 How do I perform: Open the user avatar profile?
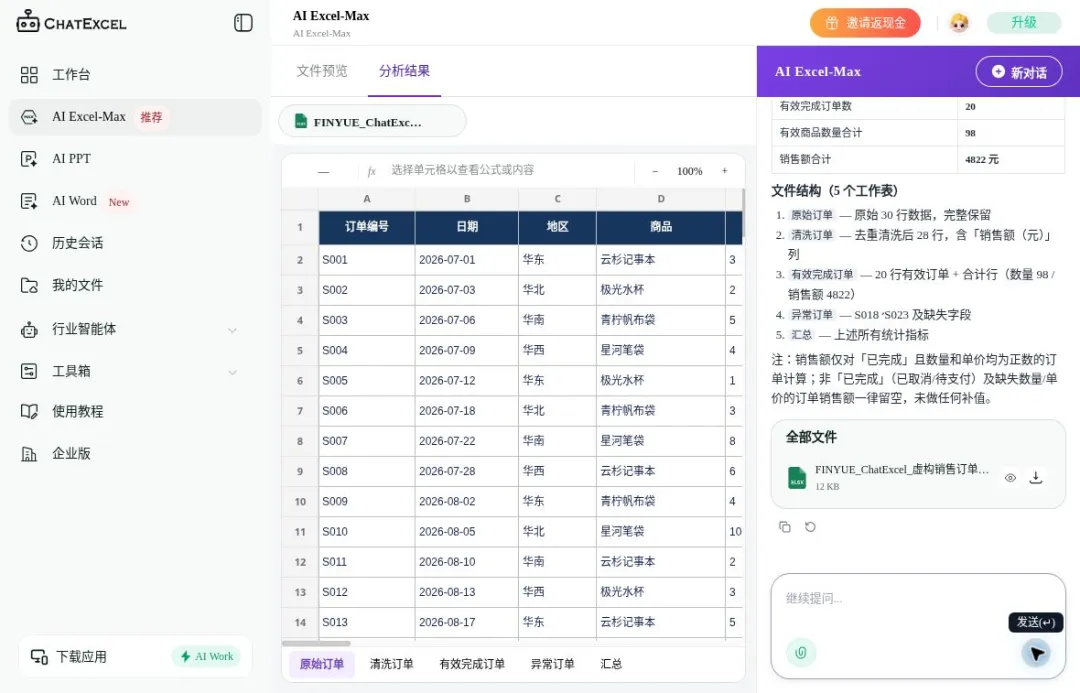point(959,23)
